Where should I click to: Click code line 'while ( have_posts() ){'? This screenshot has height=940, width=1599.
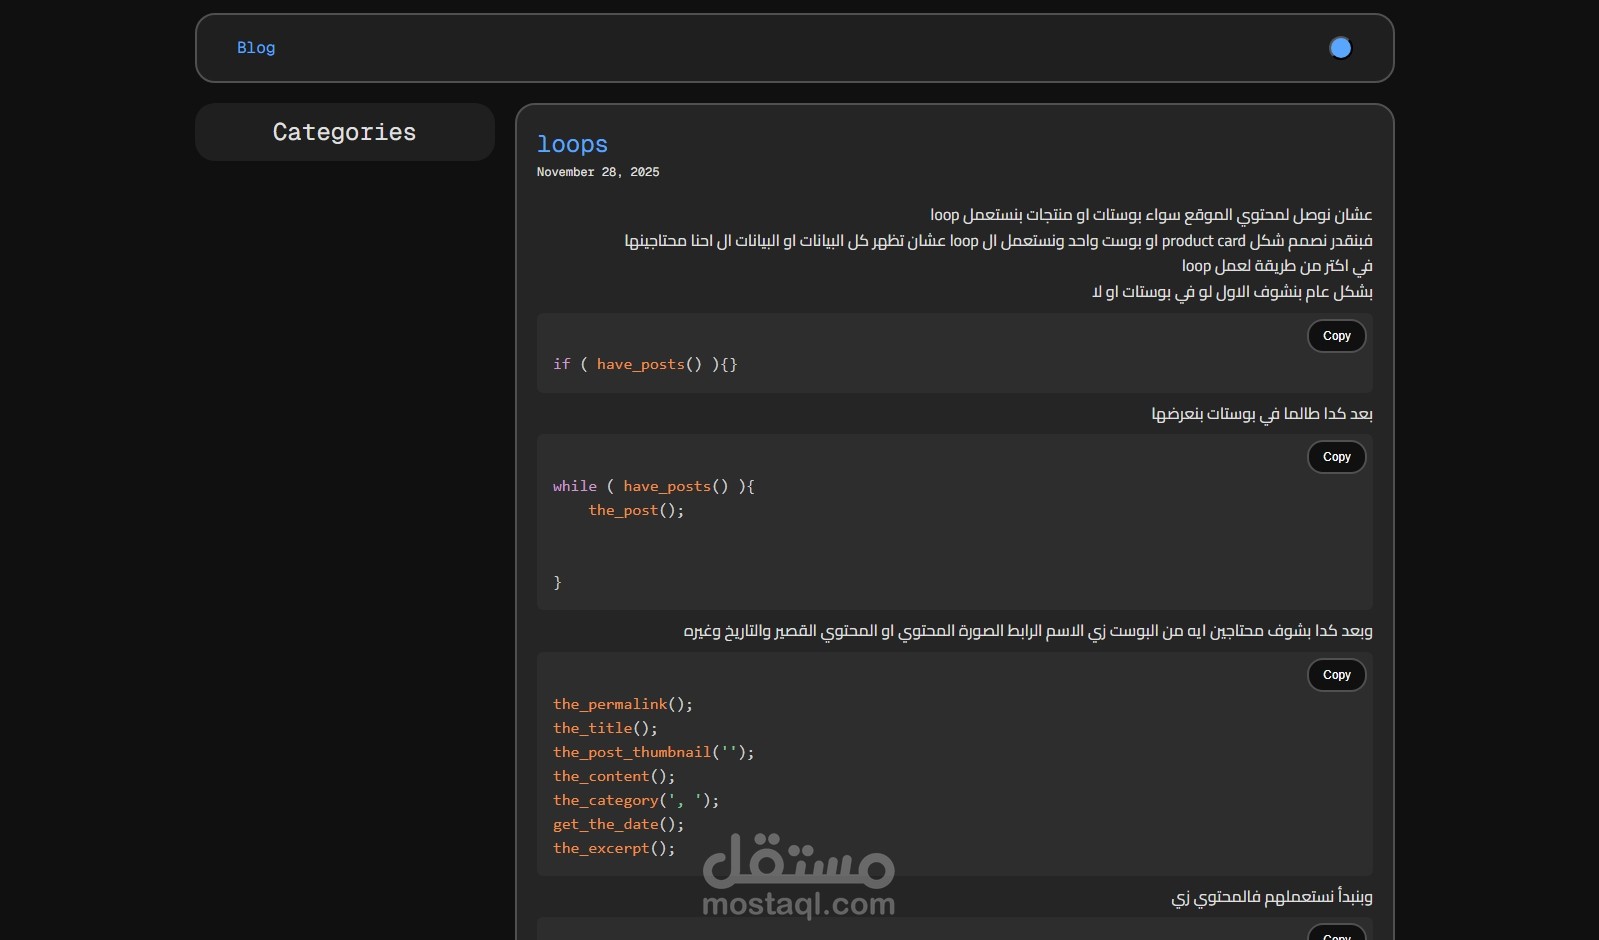point(654,486)
